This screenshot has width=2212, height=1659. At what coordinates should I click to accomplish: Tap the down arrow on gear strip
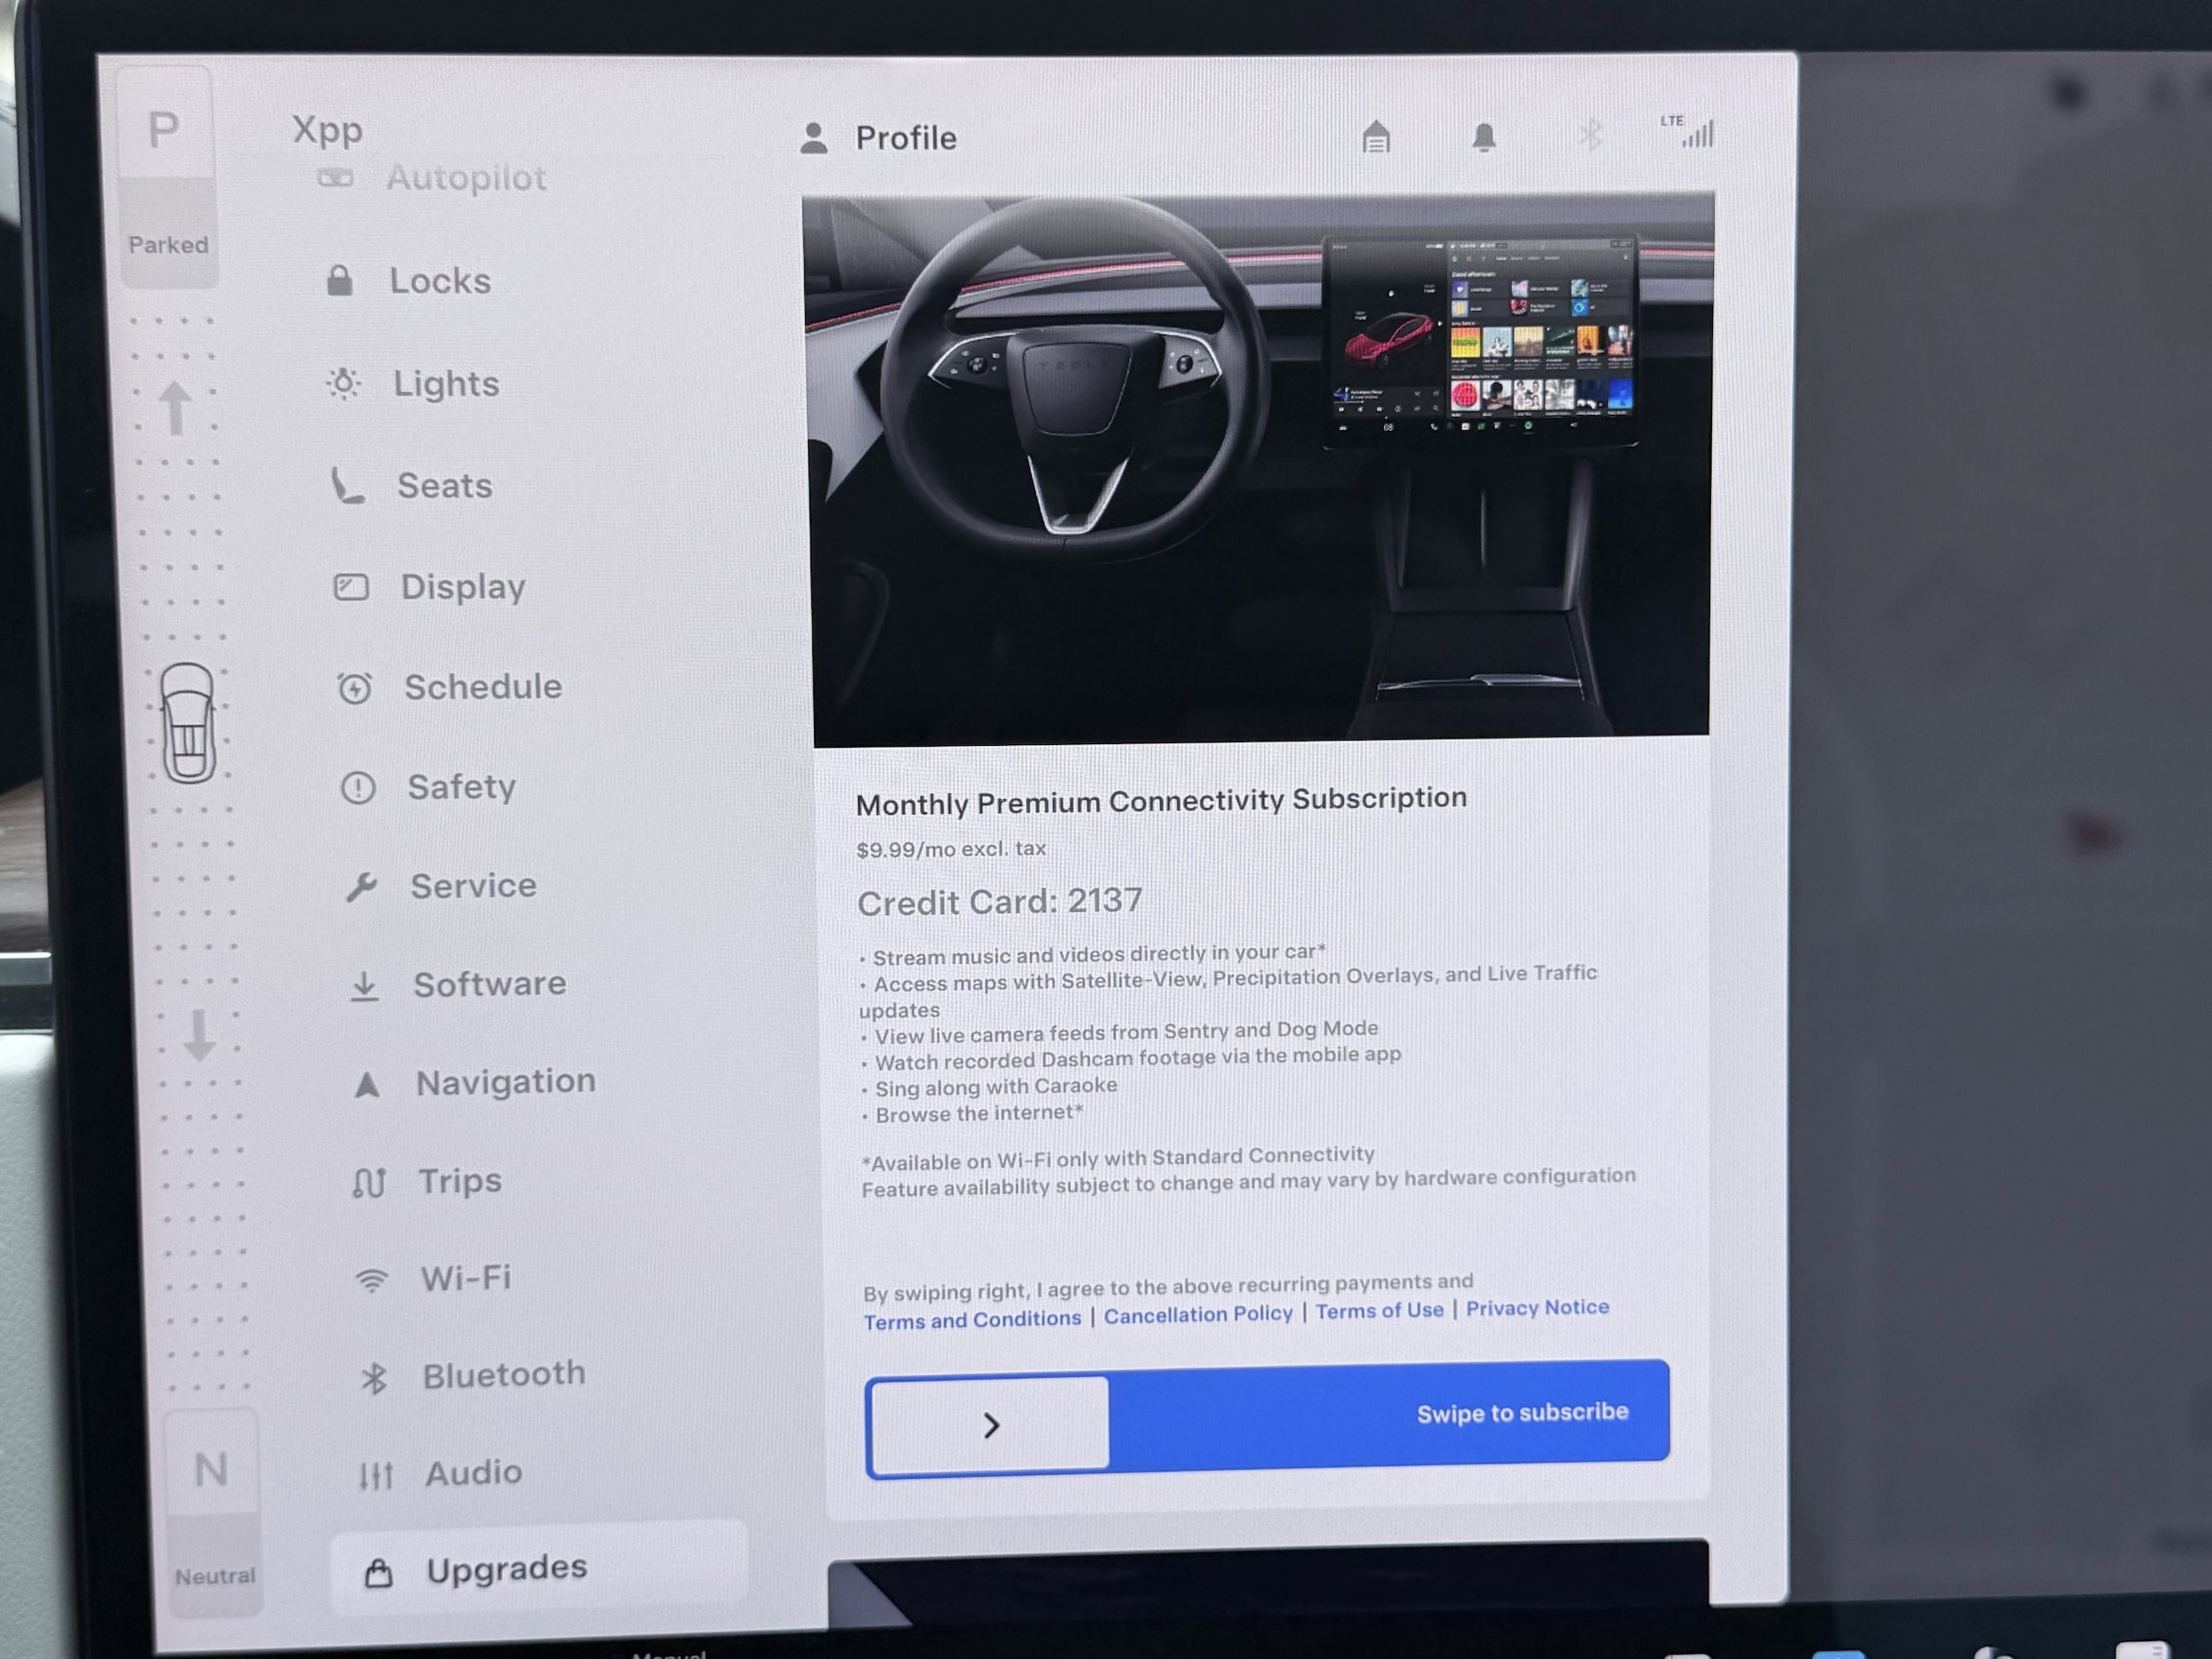coord(199,1035)
